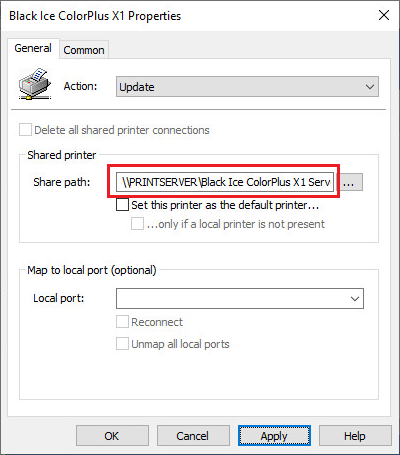Expand the Local port combo box
The image size is (400, 455).
click(x=240, y=298)
